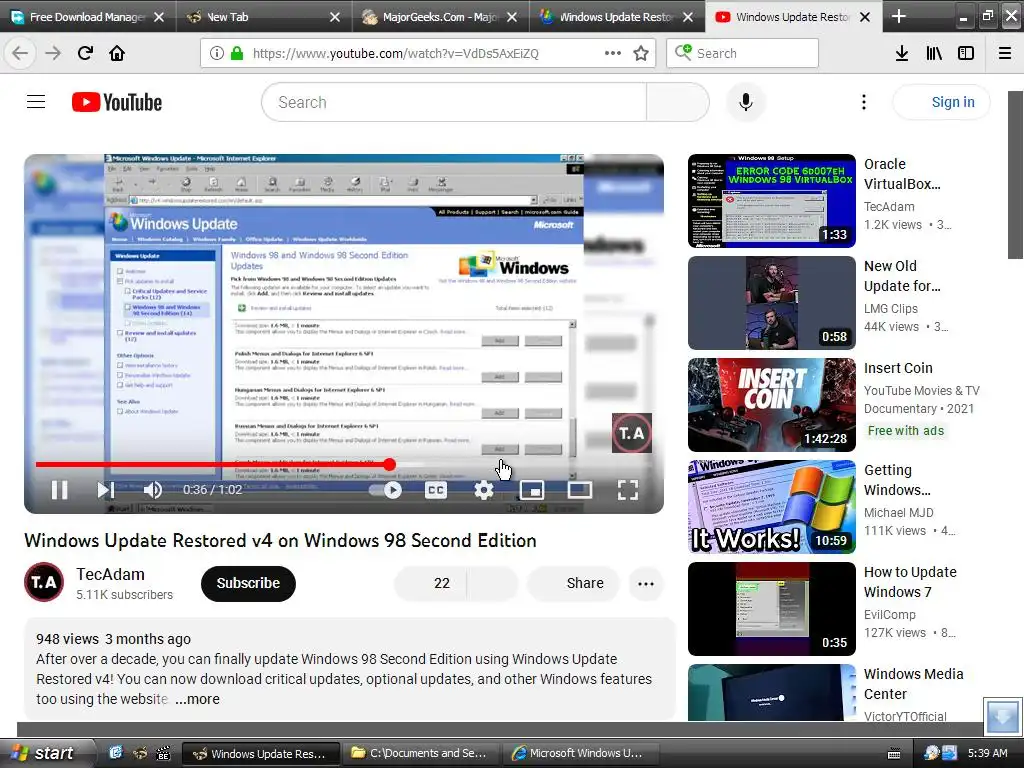Pause the video

59,490
